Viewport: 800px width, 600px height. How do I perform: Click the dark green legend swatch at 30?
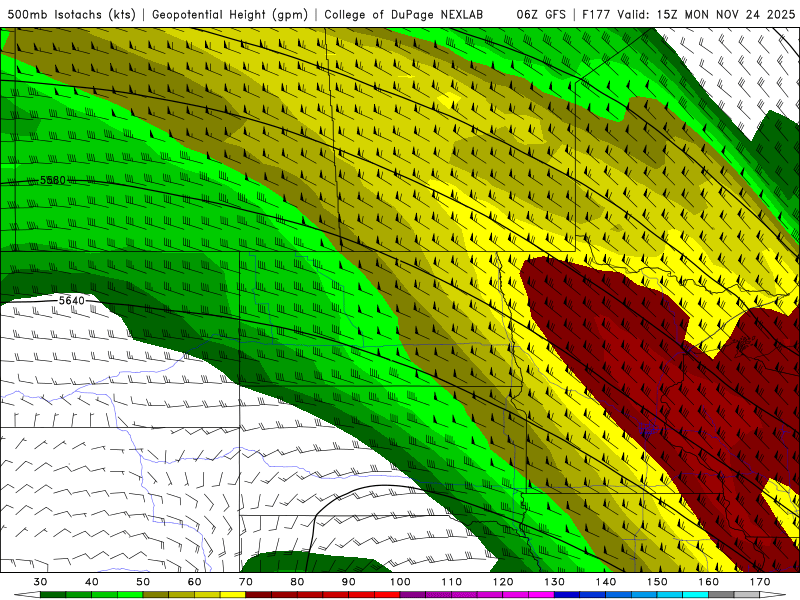click(53, 595)
